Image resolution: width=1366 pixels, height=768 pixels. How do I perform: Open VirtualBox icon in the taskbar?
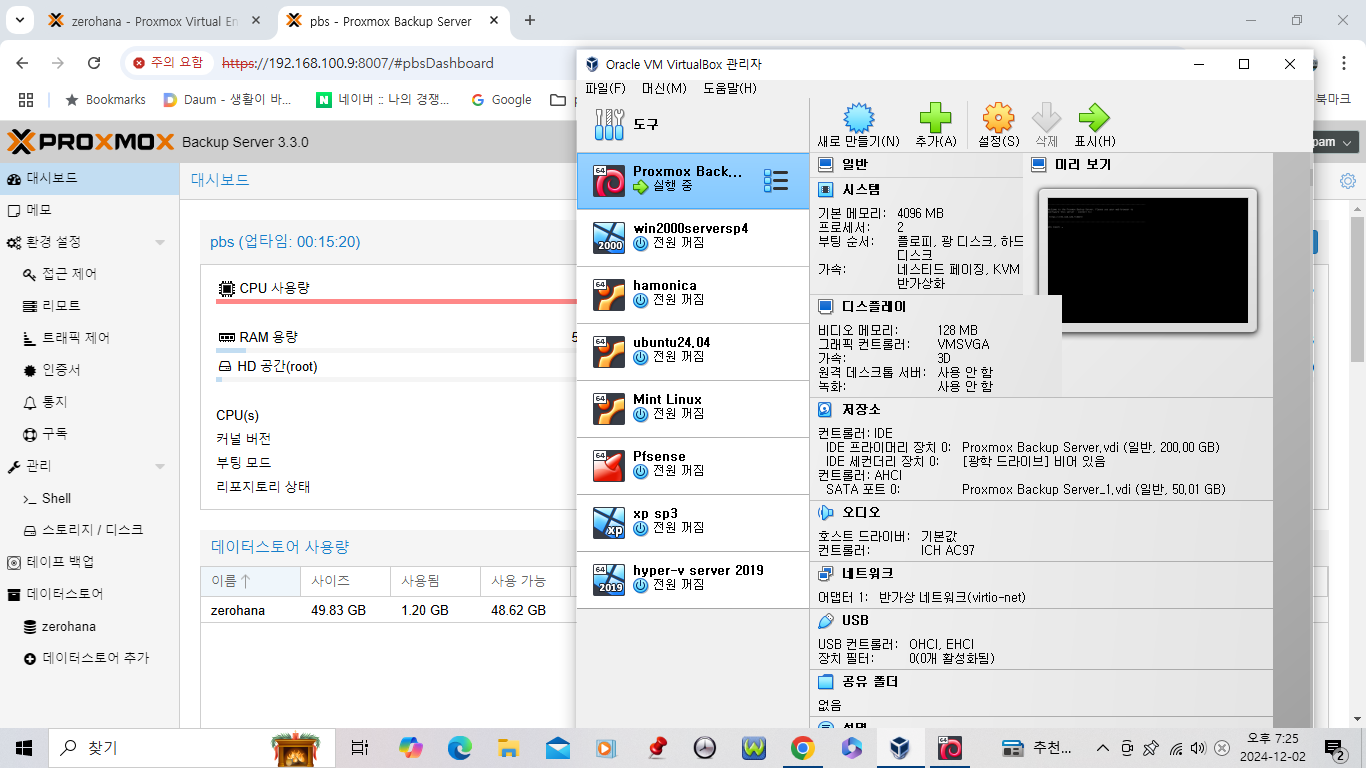[x=900, y=747]
